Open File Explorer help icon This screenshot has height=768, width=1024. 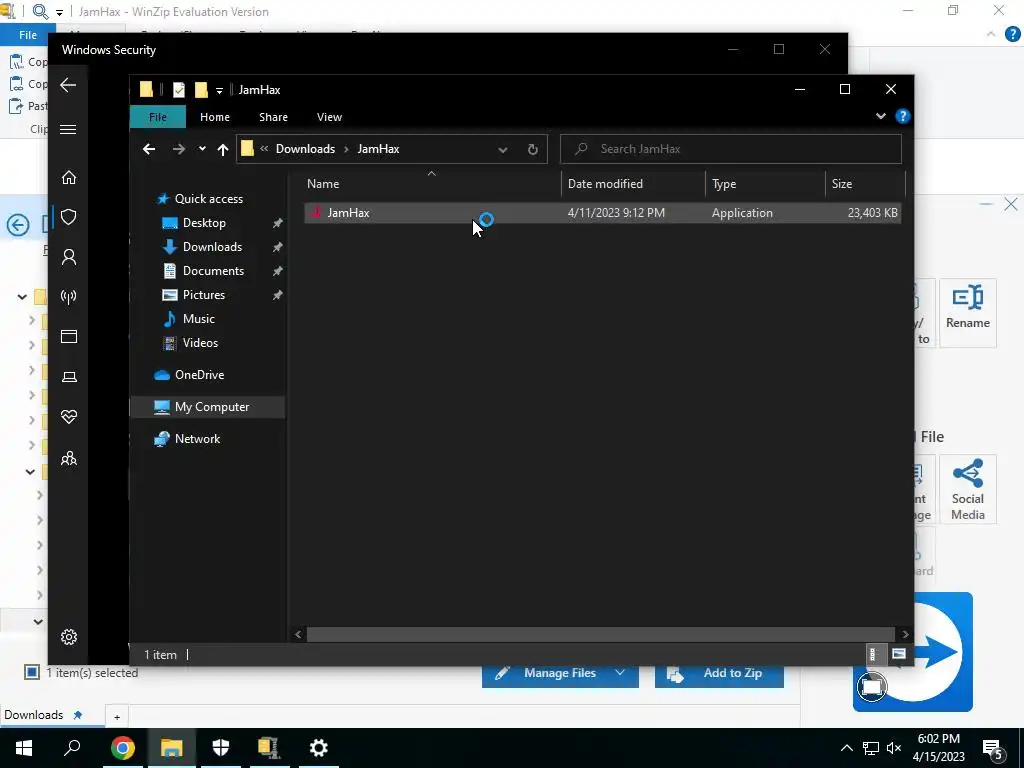[903, 116]
